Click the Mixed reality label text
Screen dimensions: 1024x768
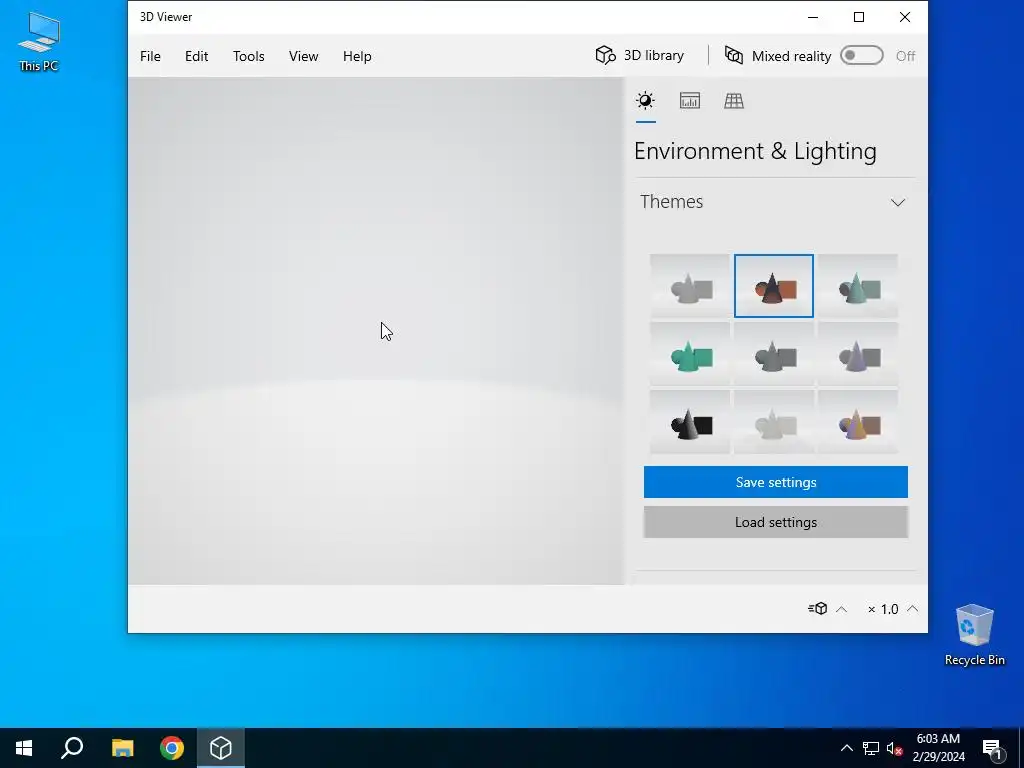(792, 56)
